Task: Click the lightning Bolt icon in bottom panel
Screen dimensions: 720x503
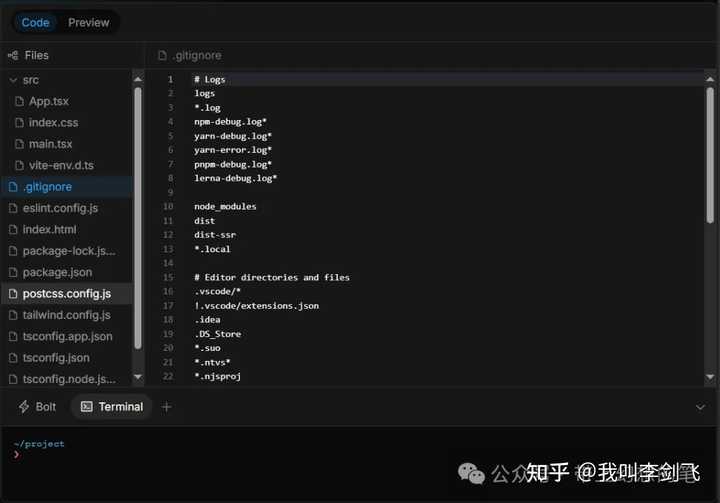Action: tap(24, 407)
